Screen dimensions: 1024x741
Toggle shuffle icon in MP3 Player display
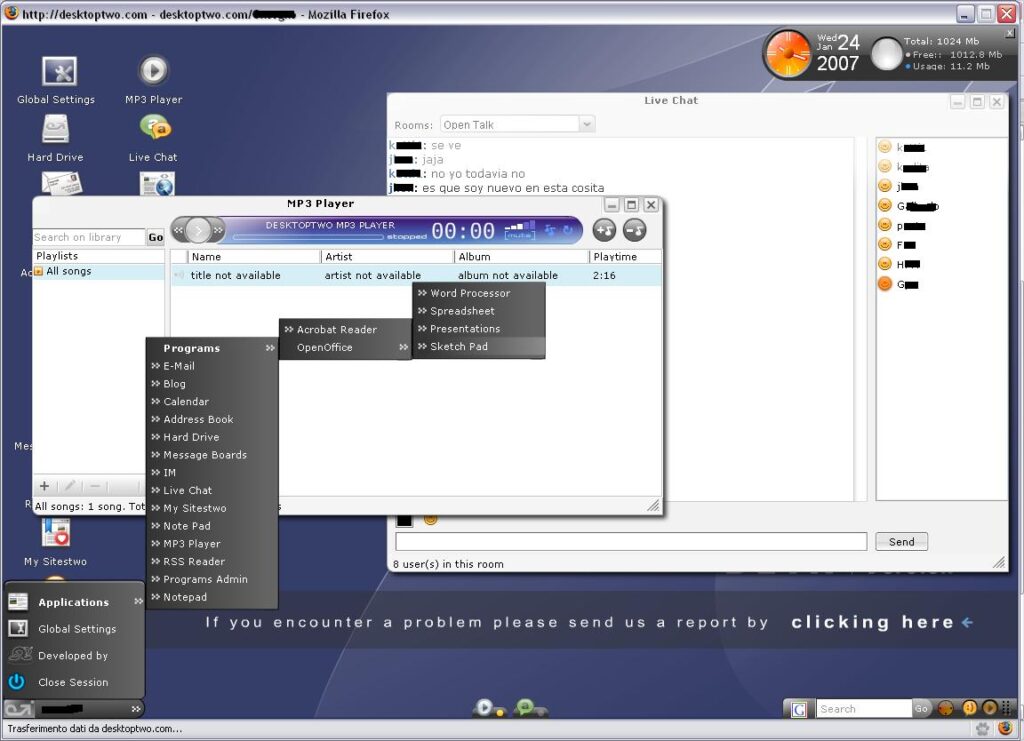pyautogui.click(x=551, y=230)
